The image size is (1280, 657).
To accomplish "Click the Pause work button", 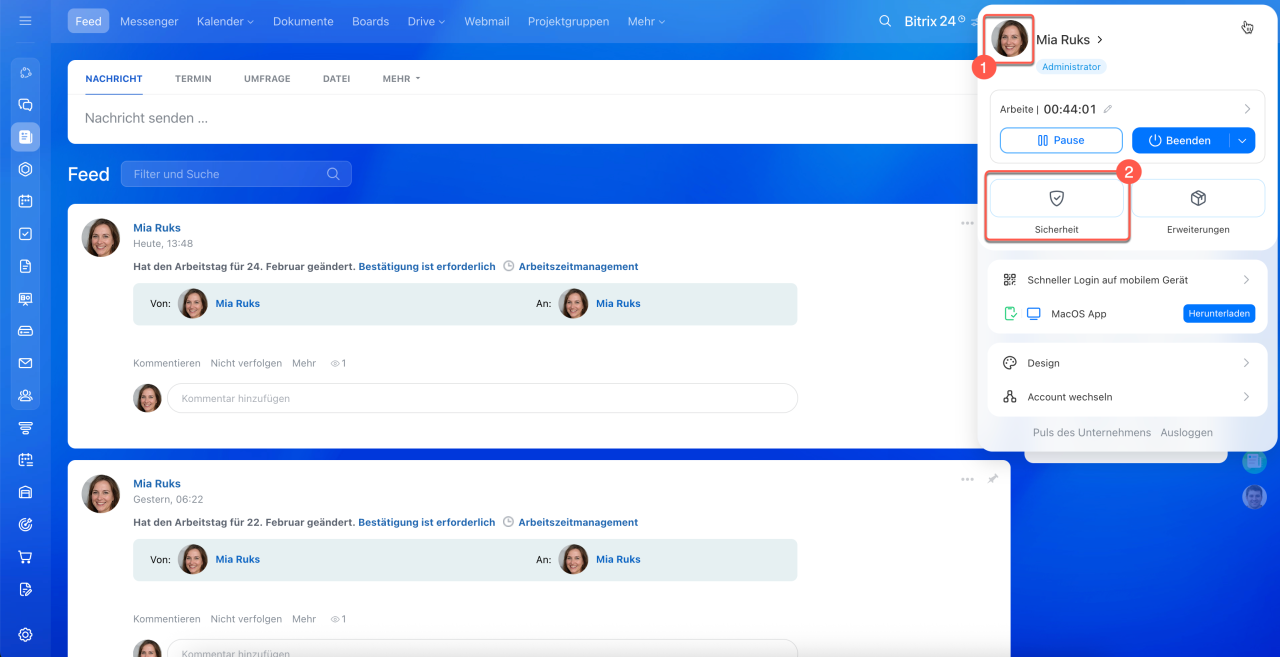I will [1061, 141].
